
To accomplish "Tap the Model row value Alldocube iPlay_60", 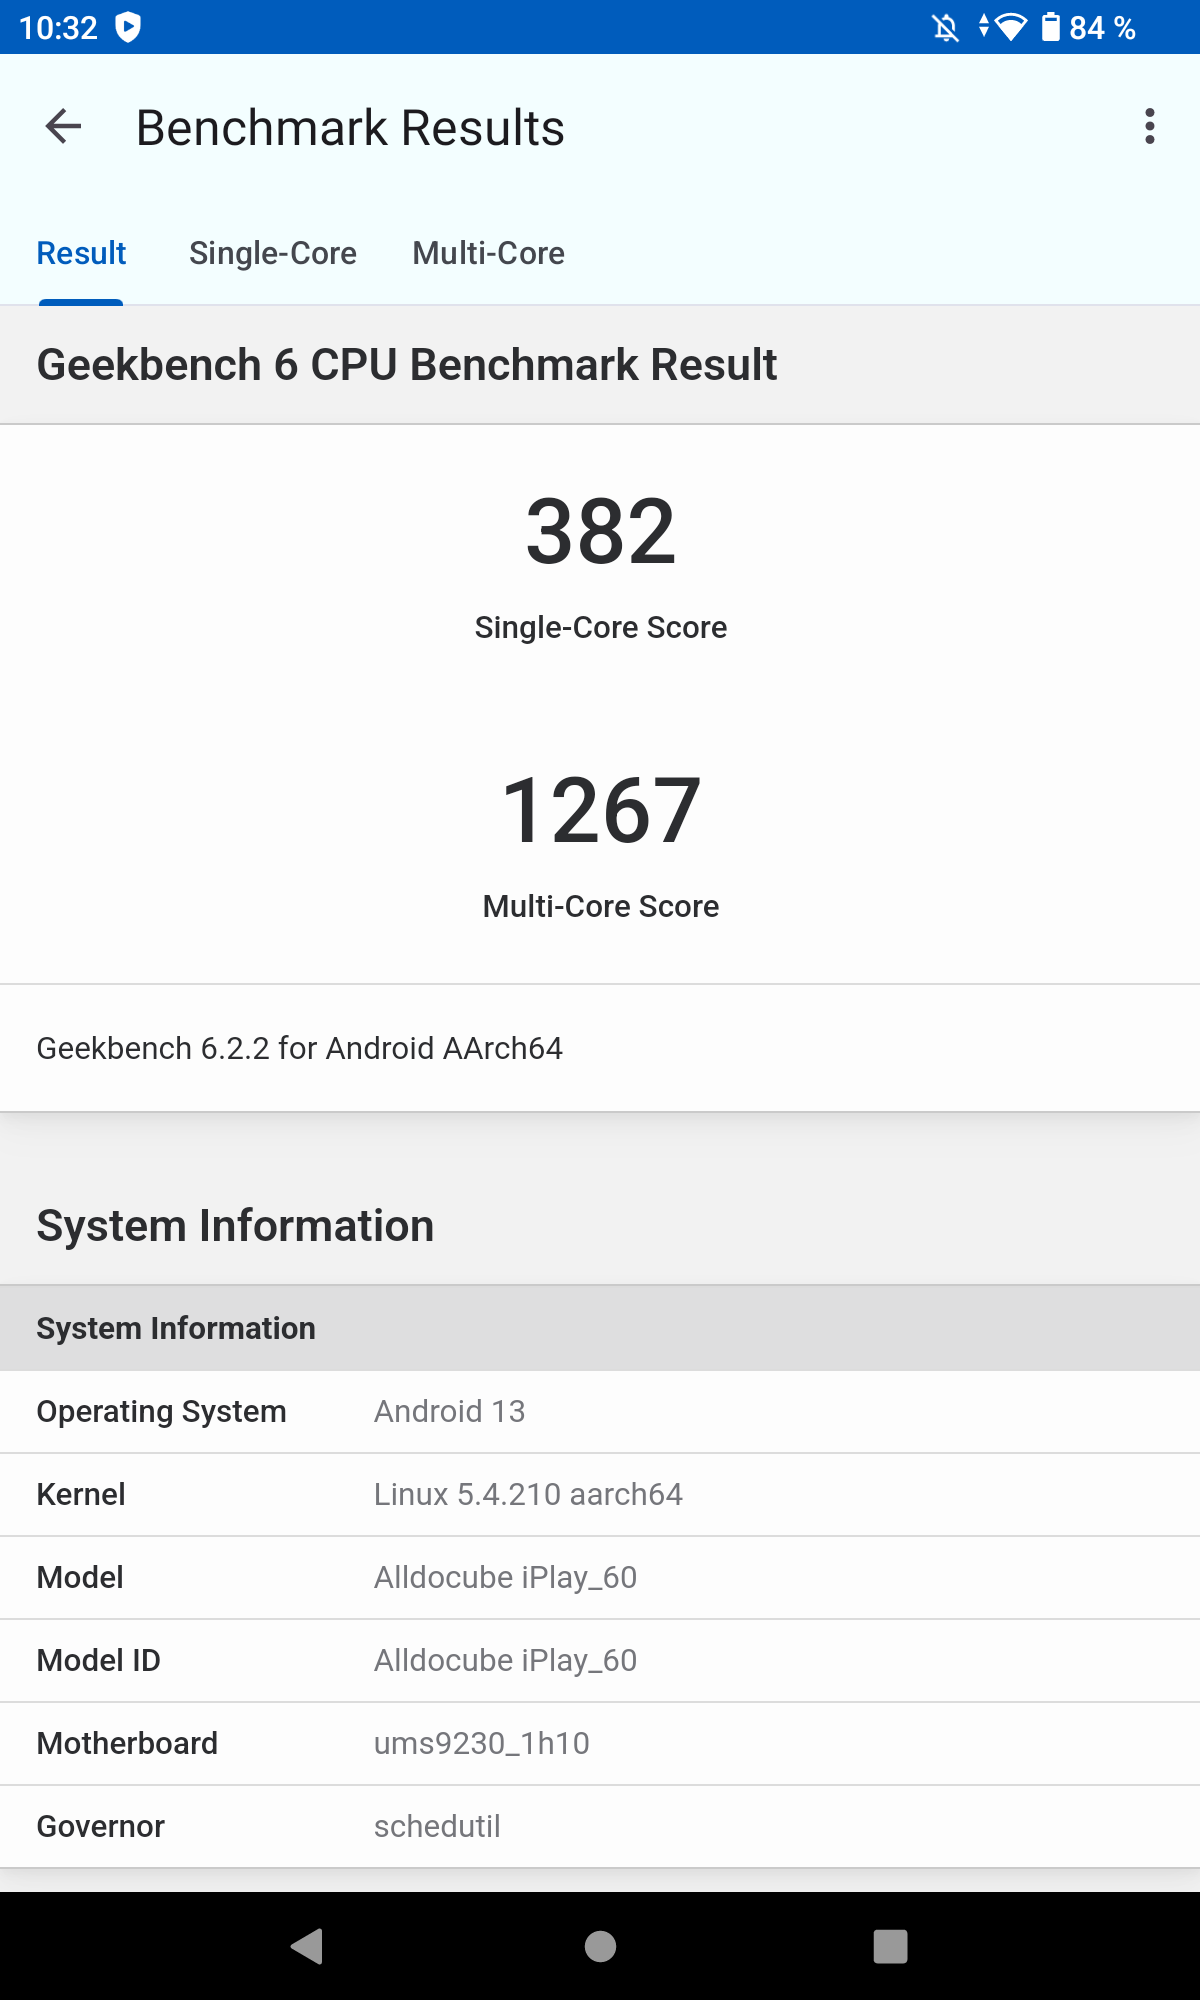I will coord(505,1577).
